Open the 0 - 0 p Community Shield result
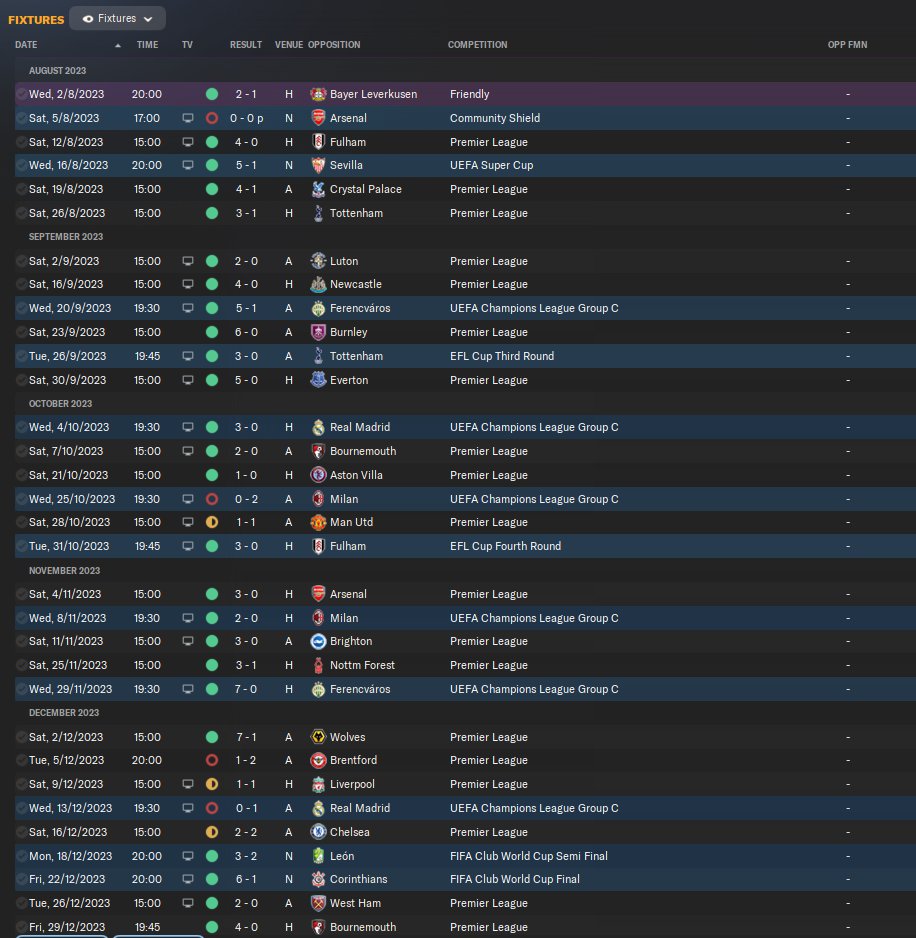Image resolution: width=916 pixels, height=938 pixels. coord(247,118)
